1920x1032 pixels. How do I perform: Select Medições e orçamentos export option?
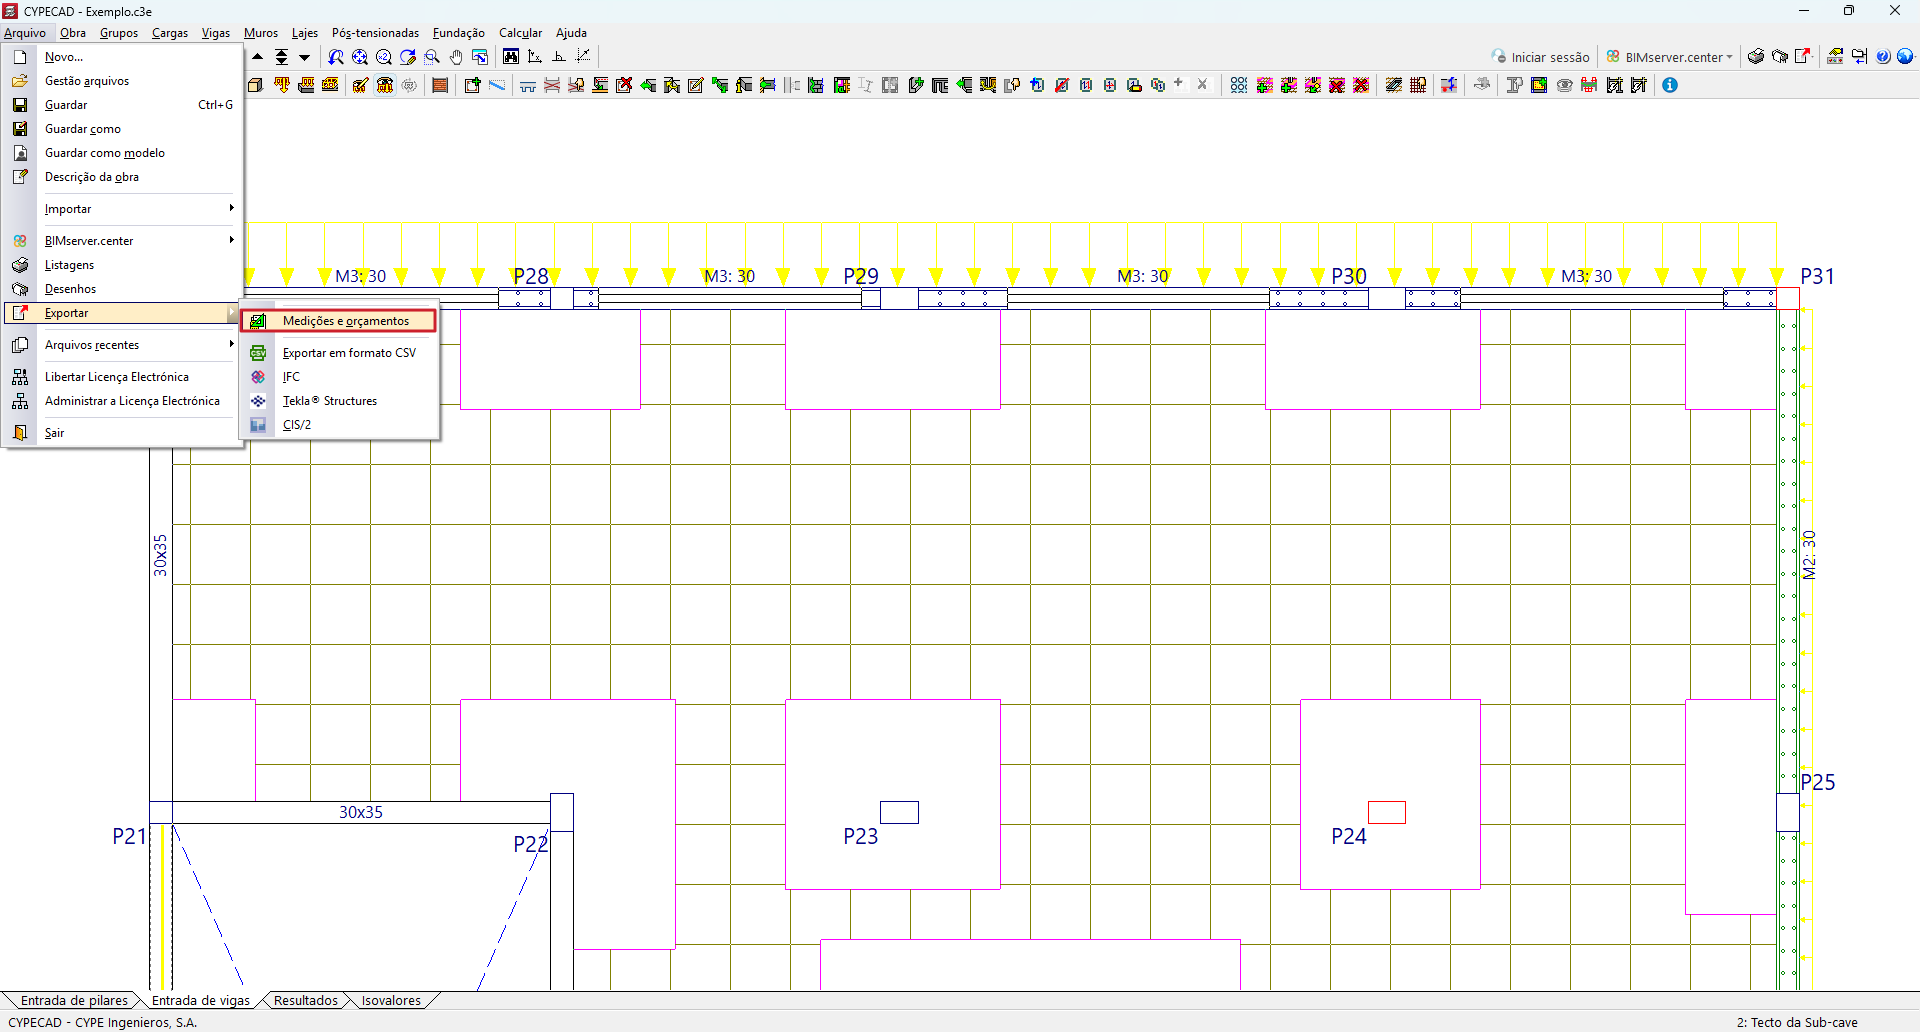(x=338, y=321)
